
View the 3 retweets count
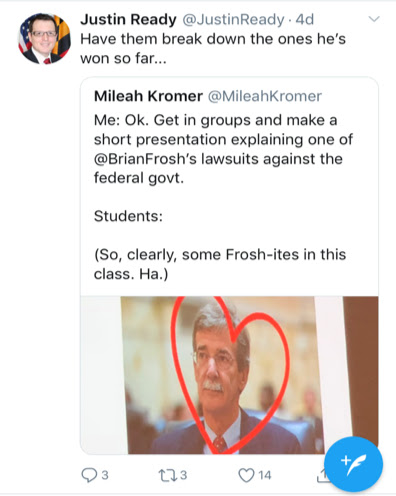coord(183,475)
